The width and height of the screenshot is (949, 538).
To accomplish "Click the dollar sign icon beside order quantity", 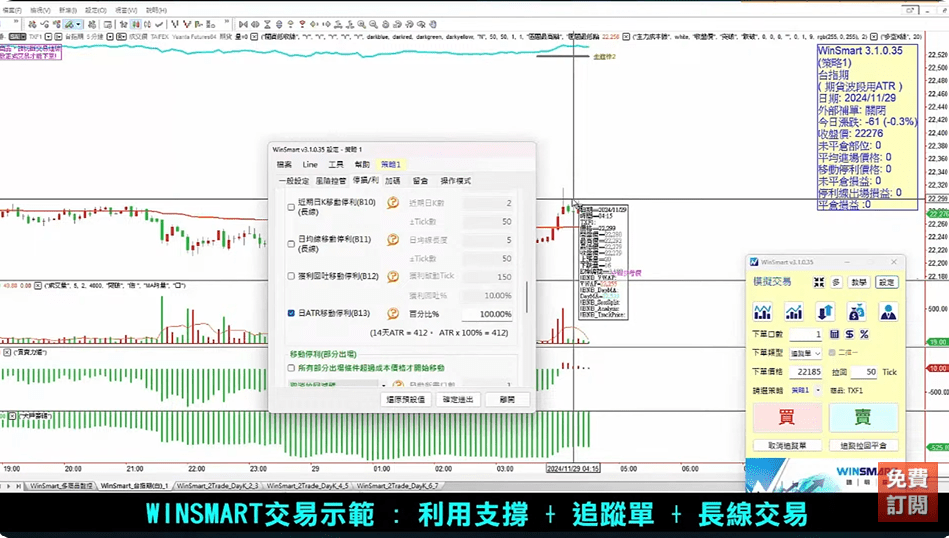I will pos(849,334).
